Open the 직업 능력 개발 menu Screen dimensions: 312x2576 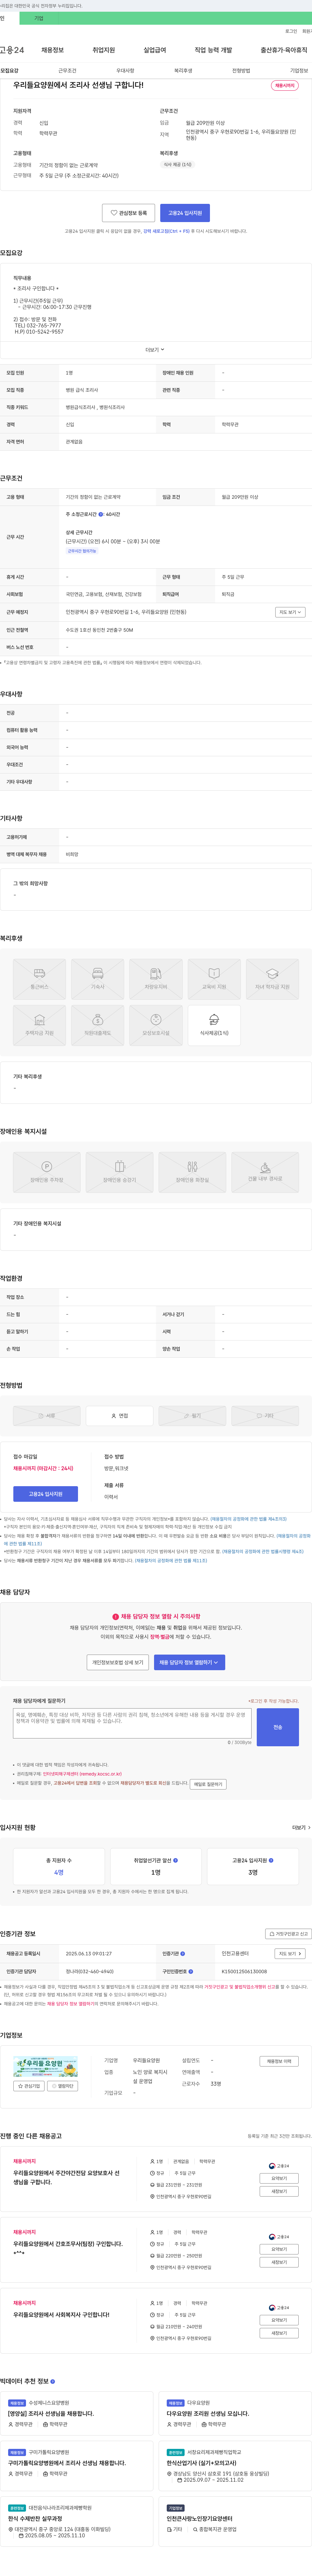tap(213, 50)
